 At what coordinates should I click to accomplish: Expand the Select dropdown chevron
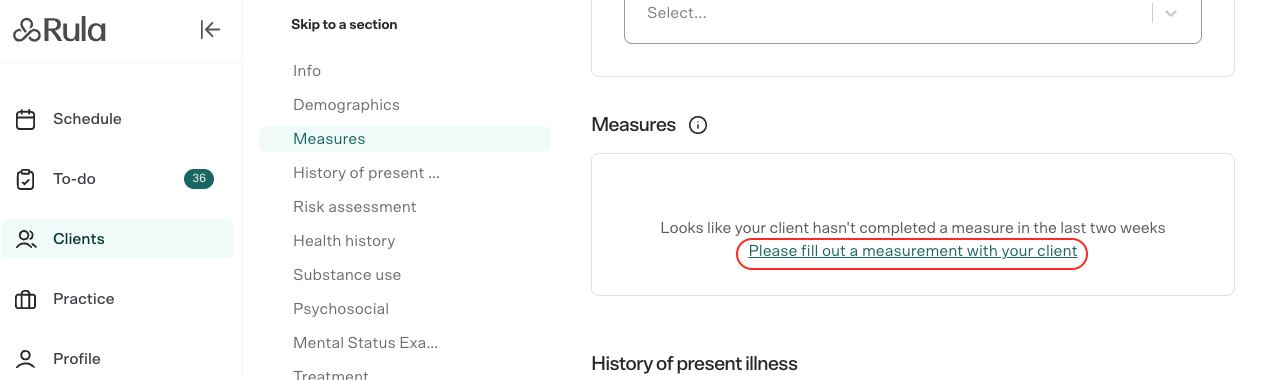click(x=1171, y=14)
